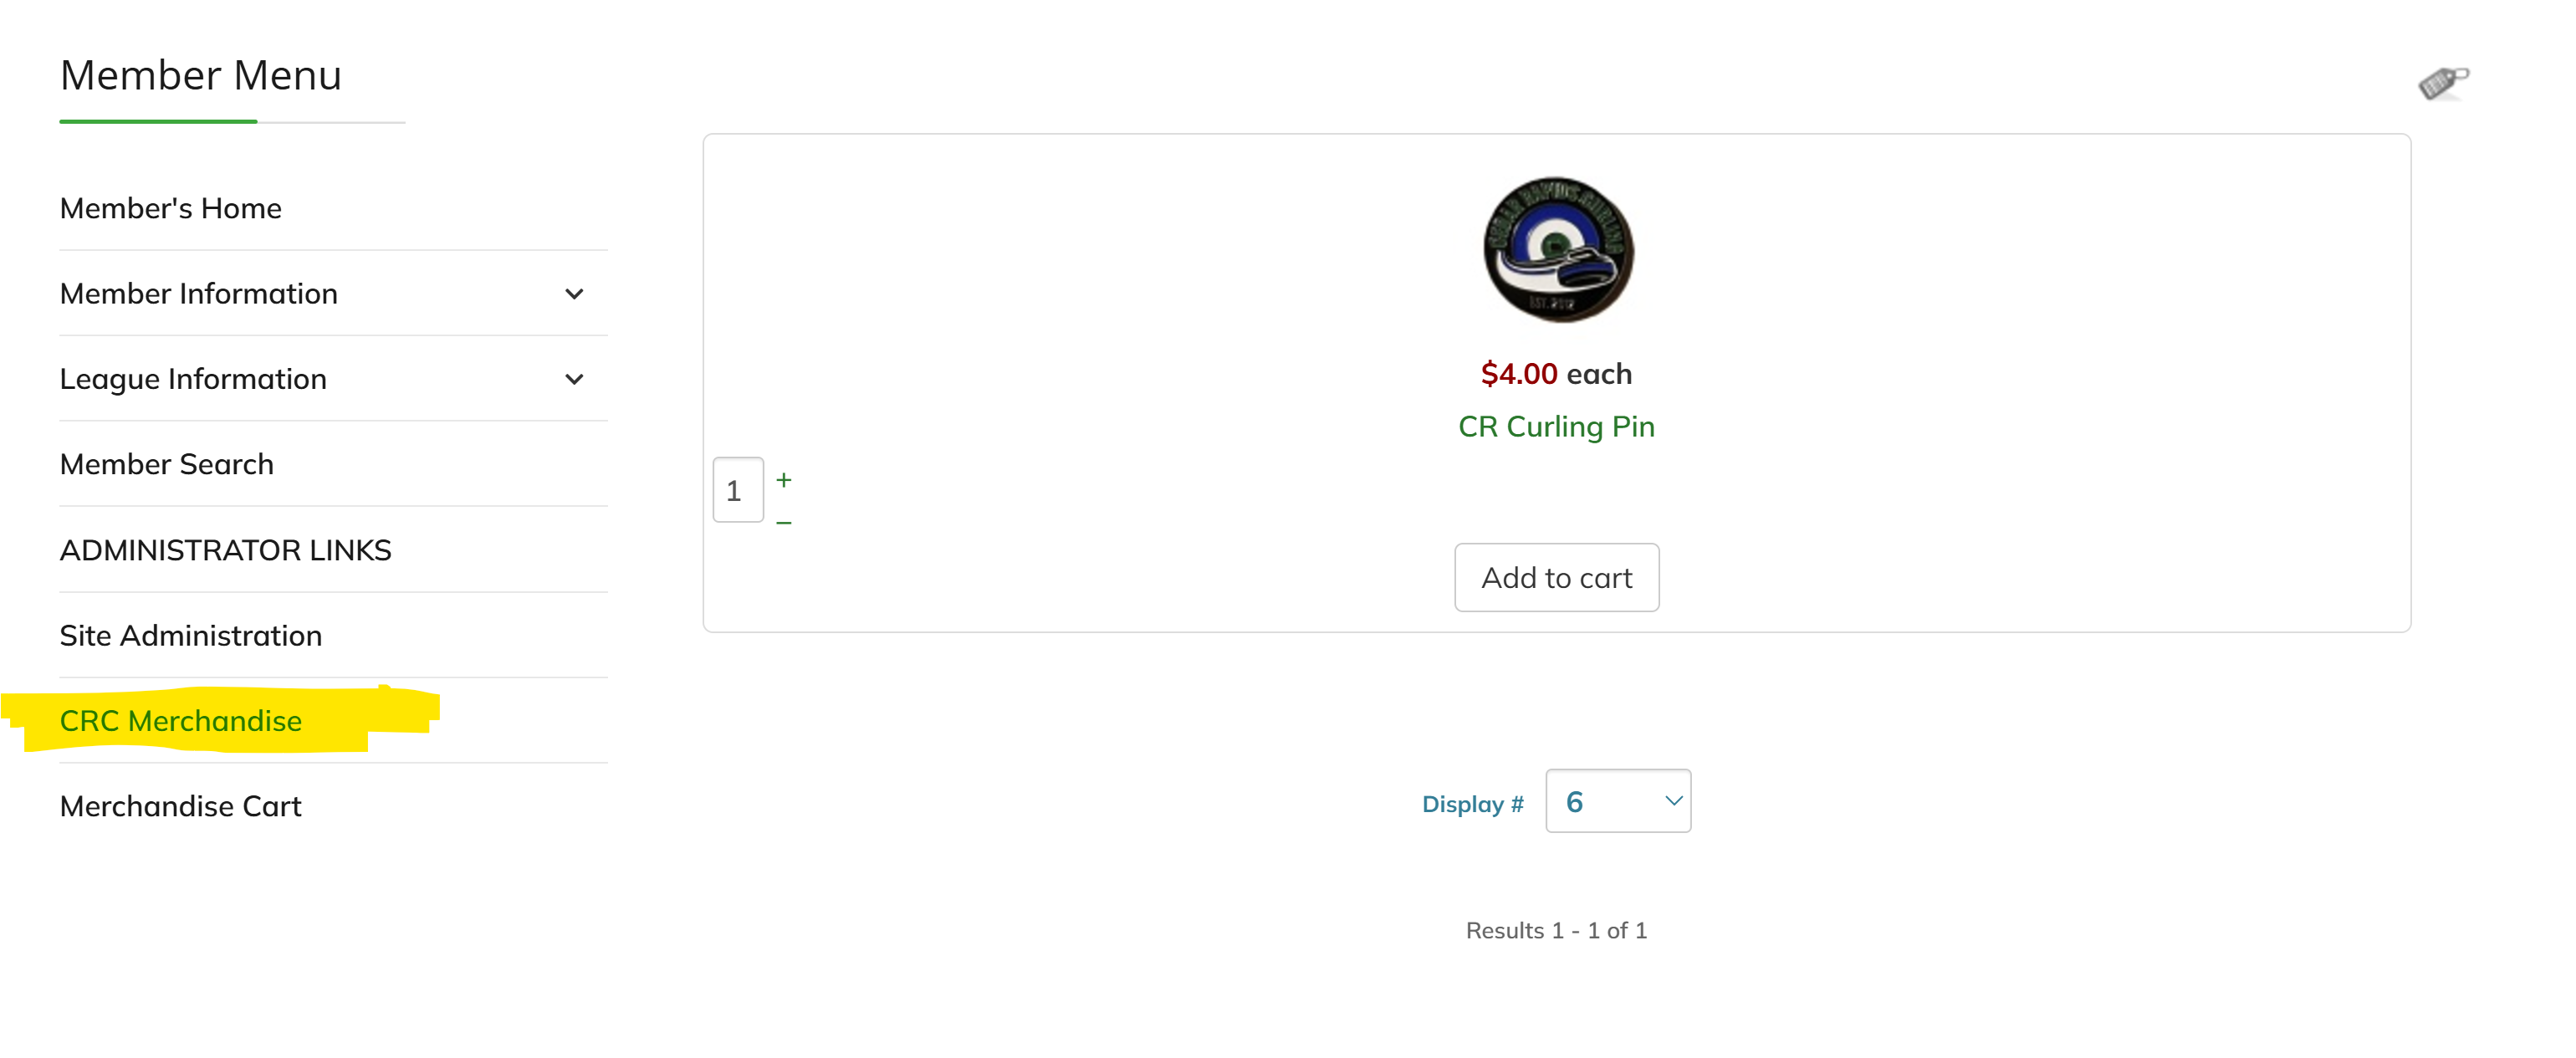Open the Member Search page

[167, 465]
